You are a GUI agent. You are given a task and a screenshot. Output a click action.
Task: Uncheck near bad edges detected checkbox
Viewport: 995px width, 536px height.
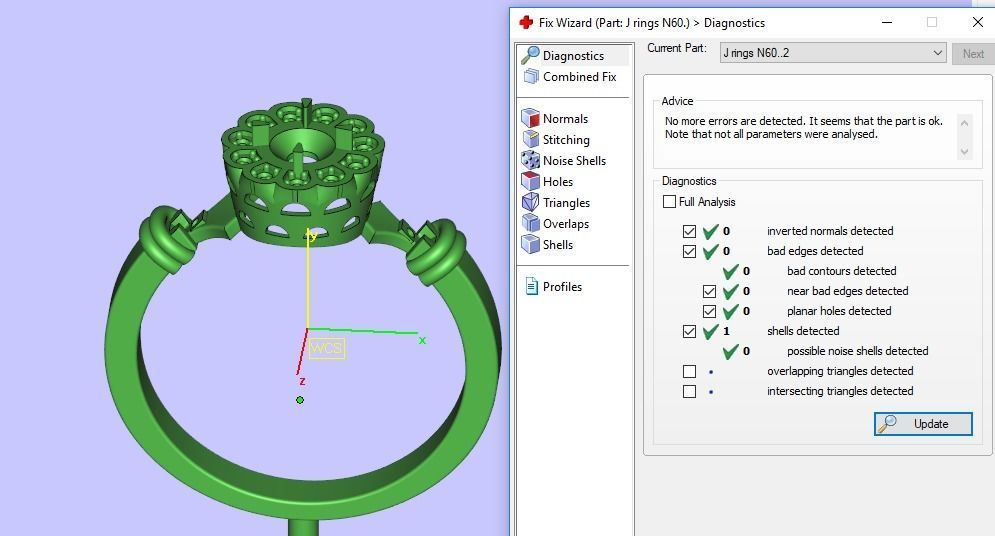[x=709, y=291]
